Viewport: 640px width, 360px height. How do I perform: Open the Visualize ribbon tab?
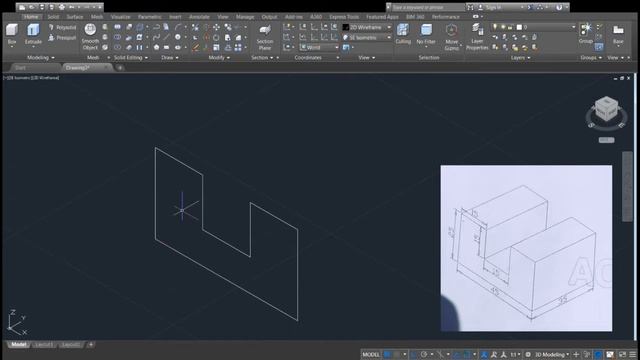pos(120,17)
